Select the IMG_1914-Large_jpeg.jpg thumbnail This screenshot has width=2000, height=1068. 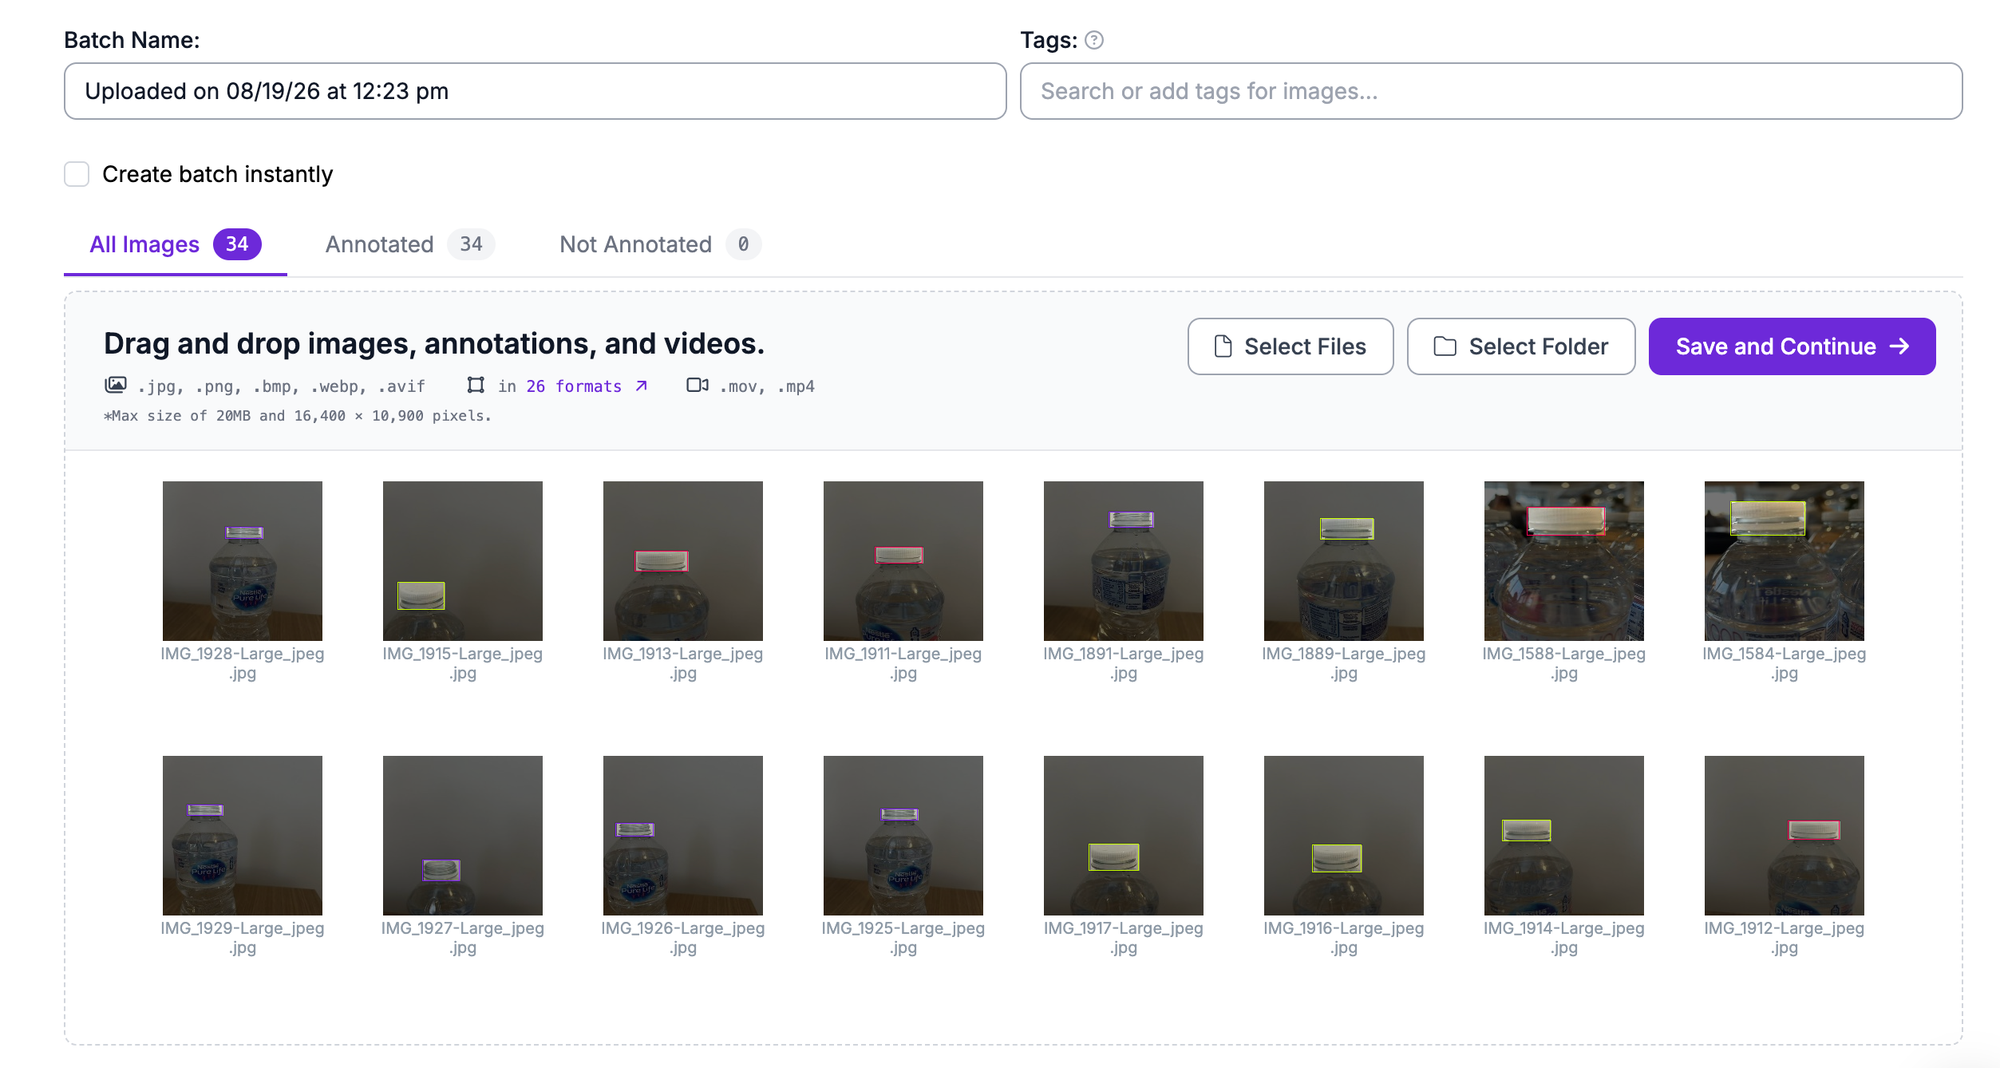point(1564,835)
